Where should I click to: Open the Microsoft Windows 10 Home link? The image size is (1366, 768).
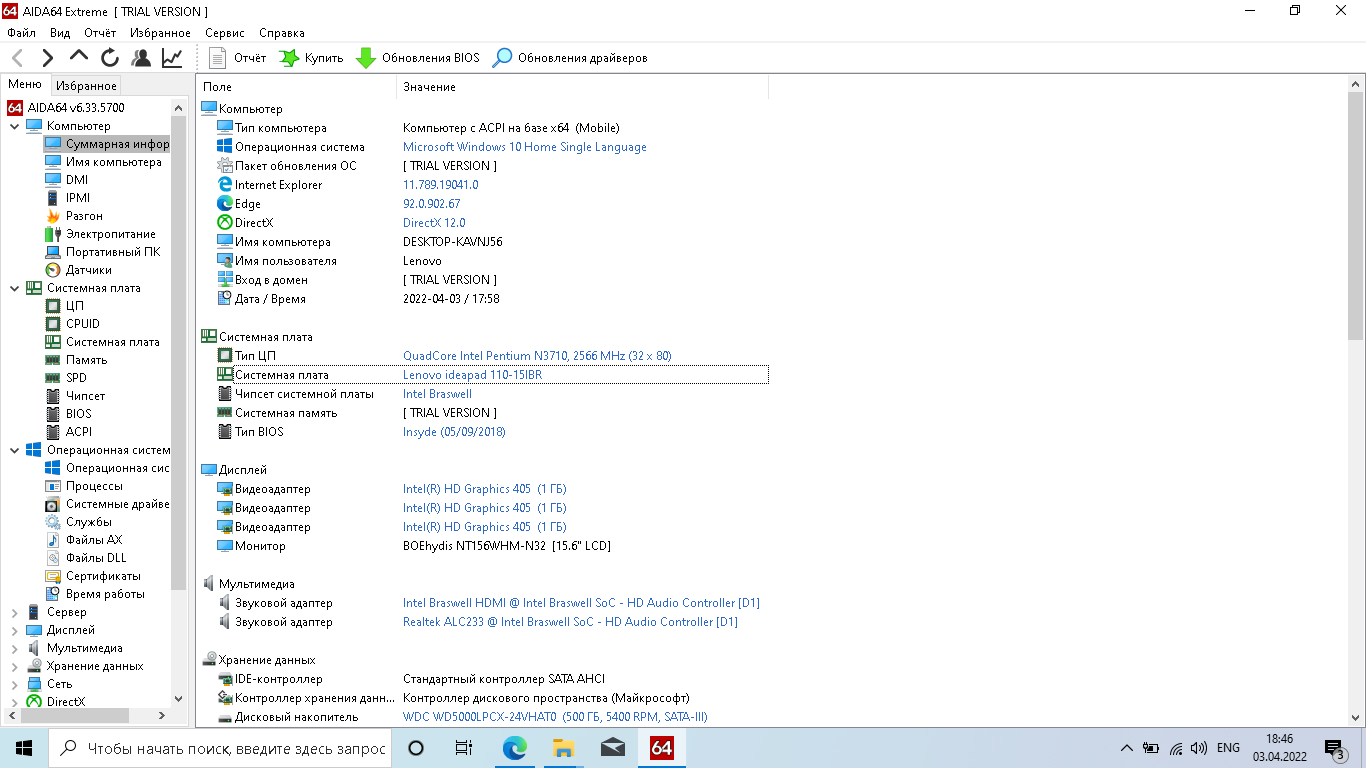click(x=525, y=147)
